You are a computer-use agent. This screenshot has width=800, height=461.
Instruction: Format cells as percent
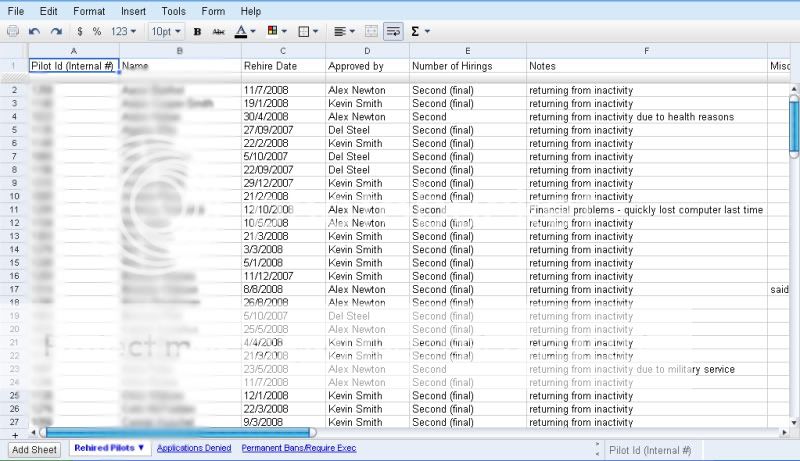[97, 31]
